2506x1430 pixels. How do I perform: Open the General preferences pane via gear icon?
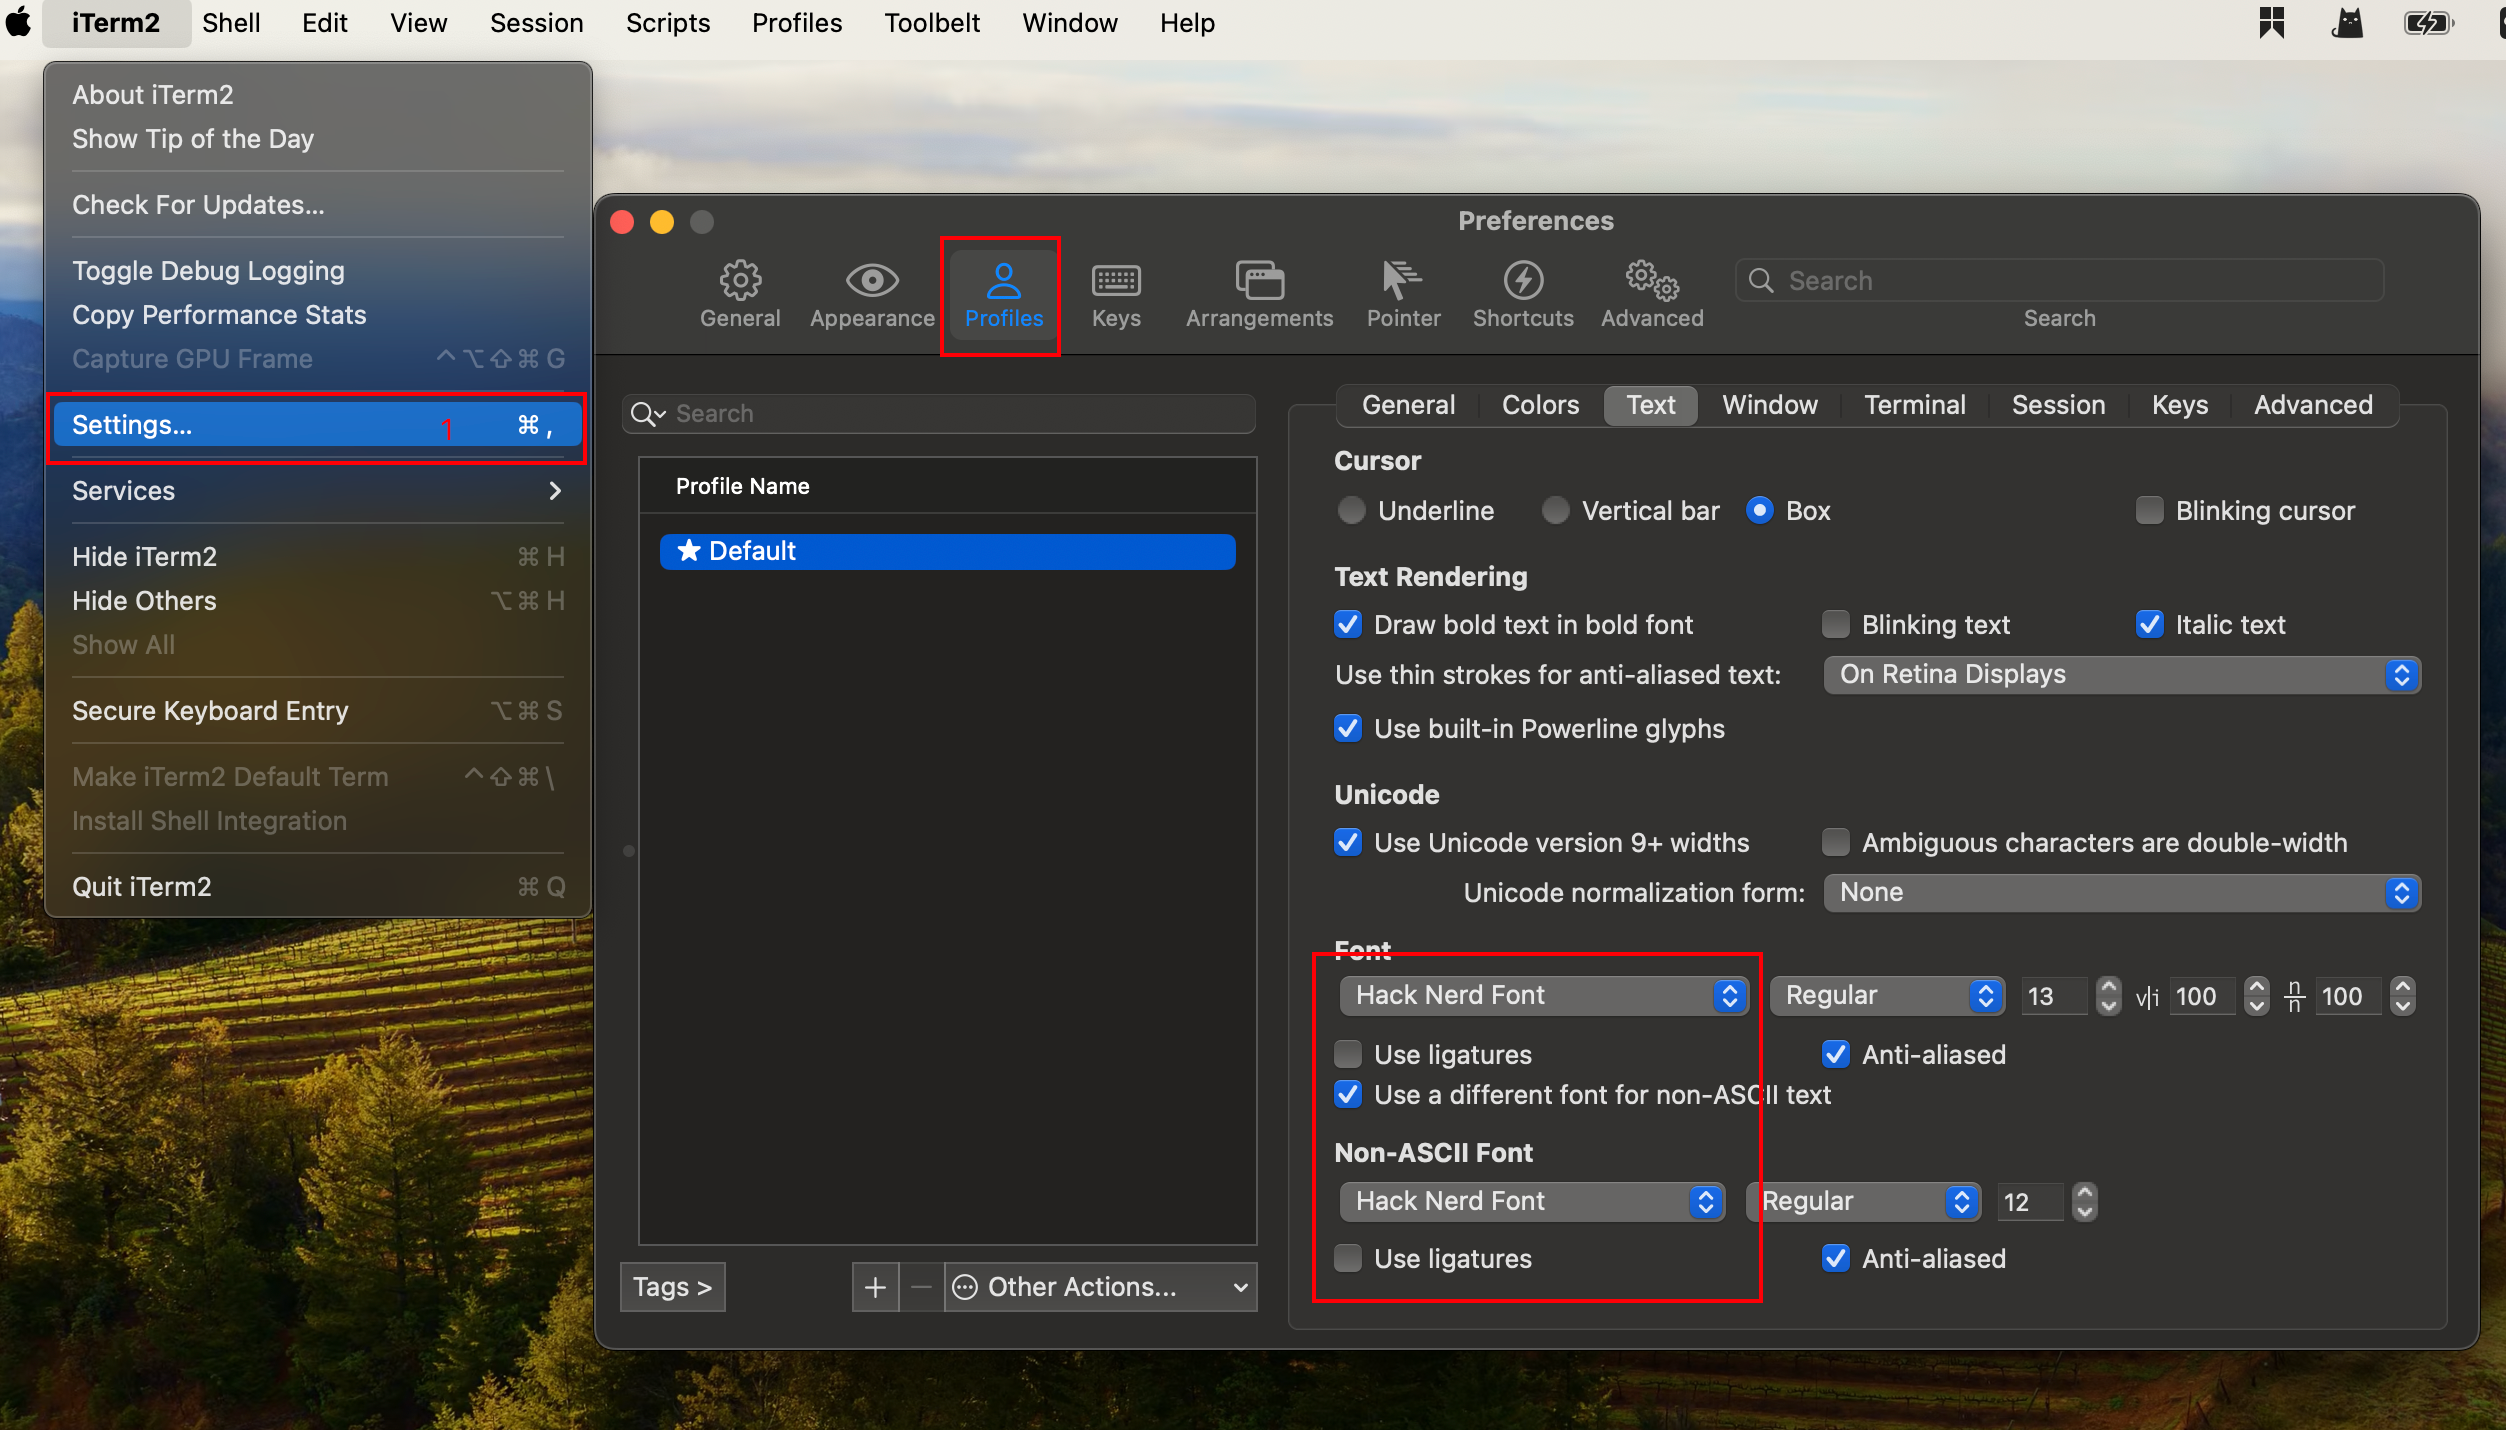click(740, 294)
